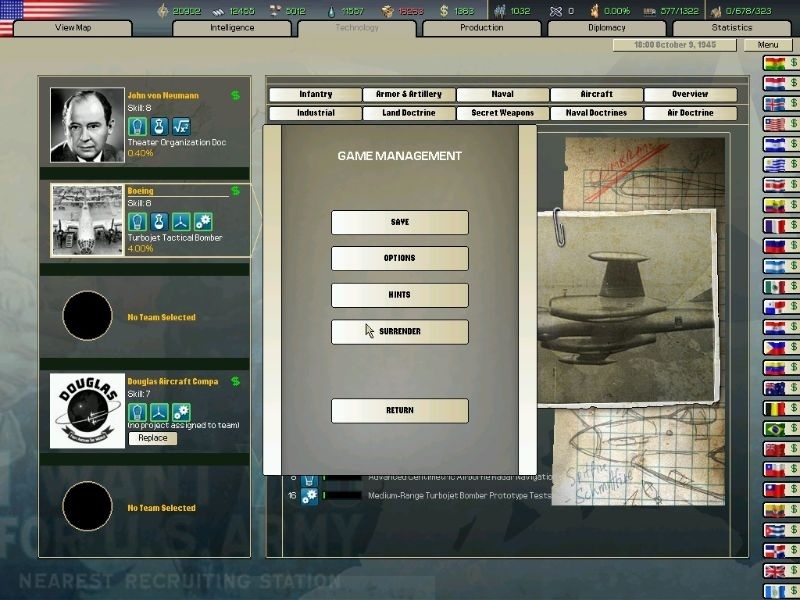Click the Menu button below Statistics

(x=767, y=45)
